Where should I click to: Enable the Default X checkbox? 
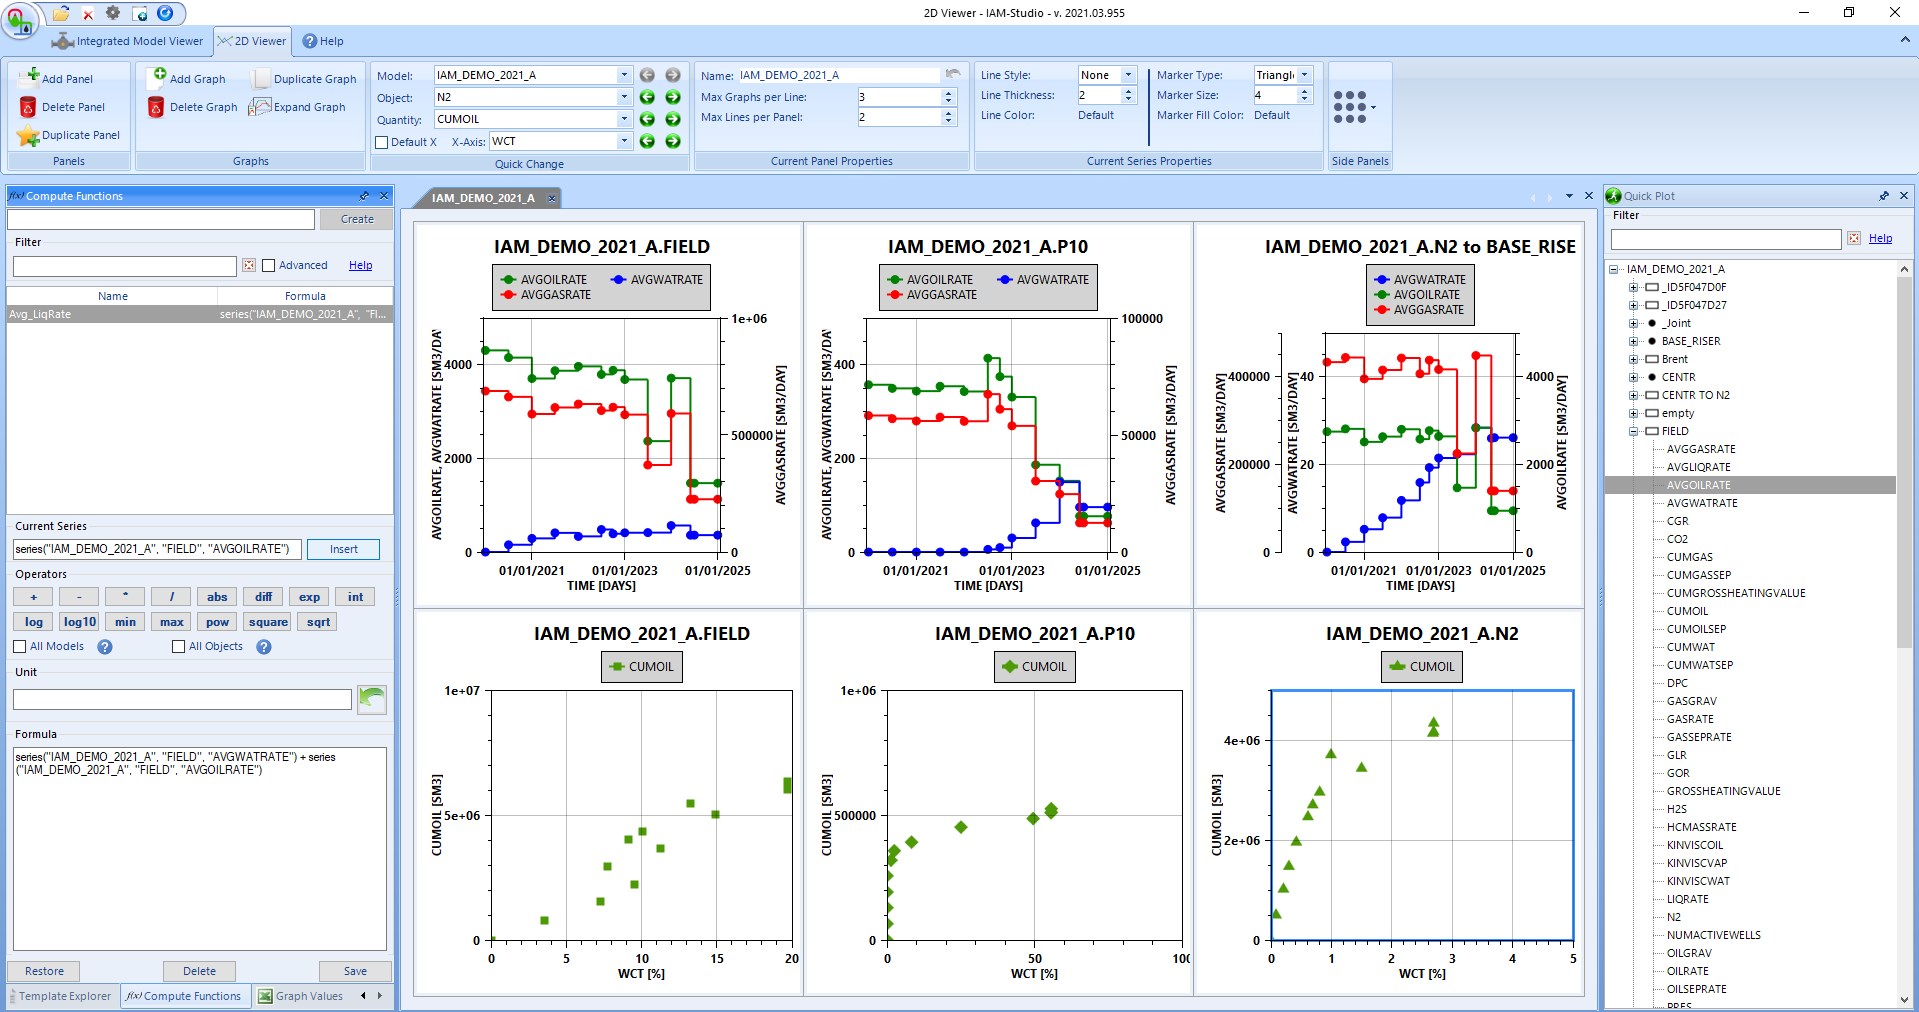click(x=382, y=142)
